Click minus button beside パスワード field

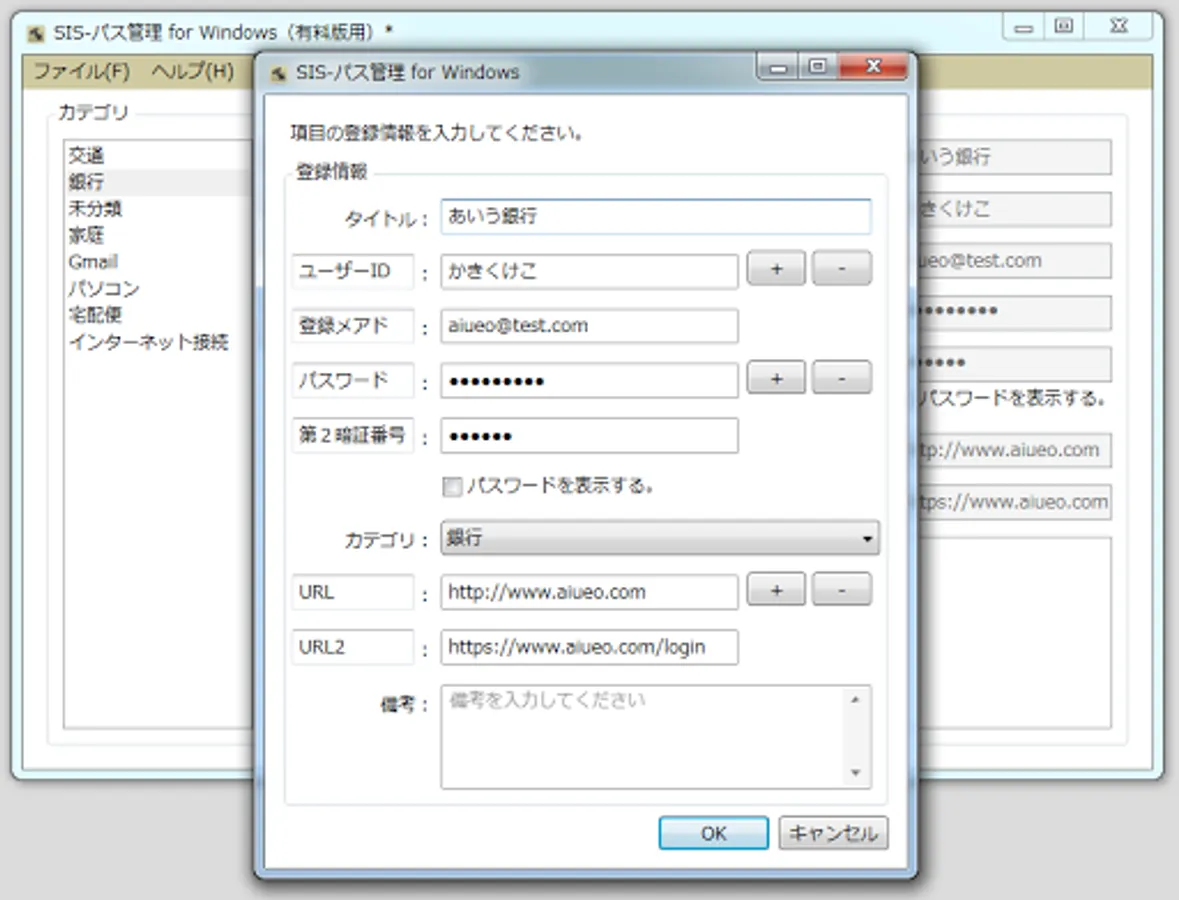click(842, 378)
